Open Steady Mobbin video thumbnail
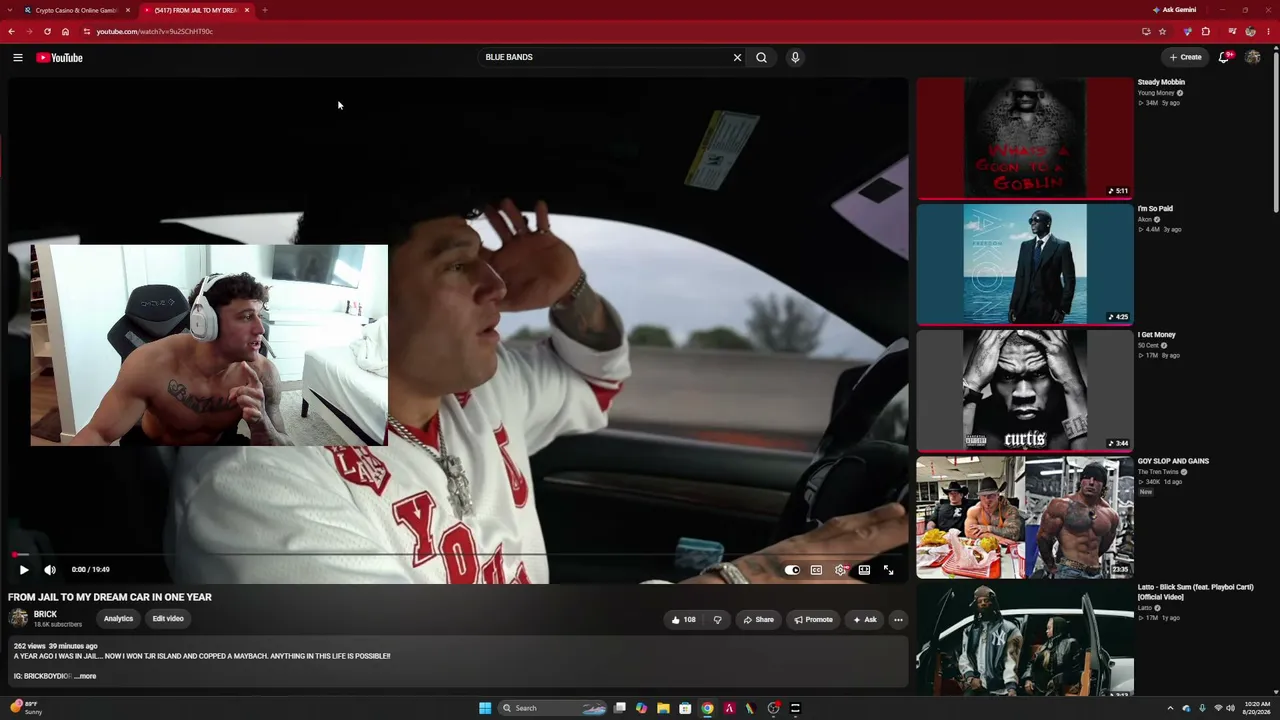Viewport: 1280px width, 720px height. (x=1025, y=139)
